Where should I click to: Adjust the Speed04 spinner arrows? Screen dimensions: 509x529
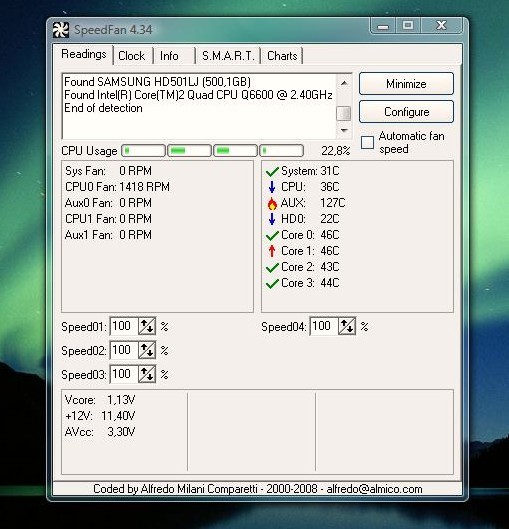coord(347,326)
